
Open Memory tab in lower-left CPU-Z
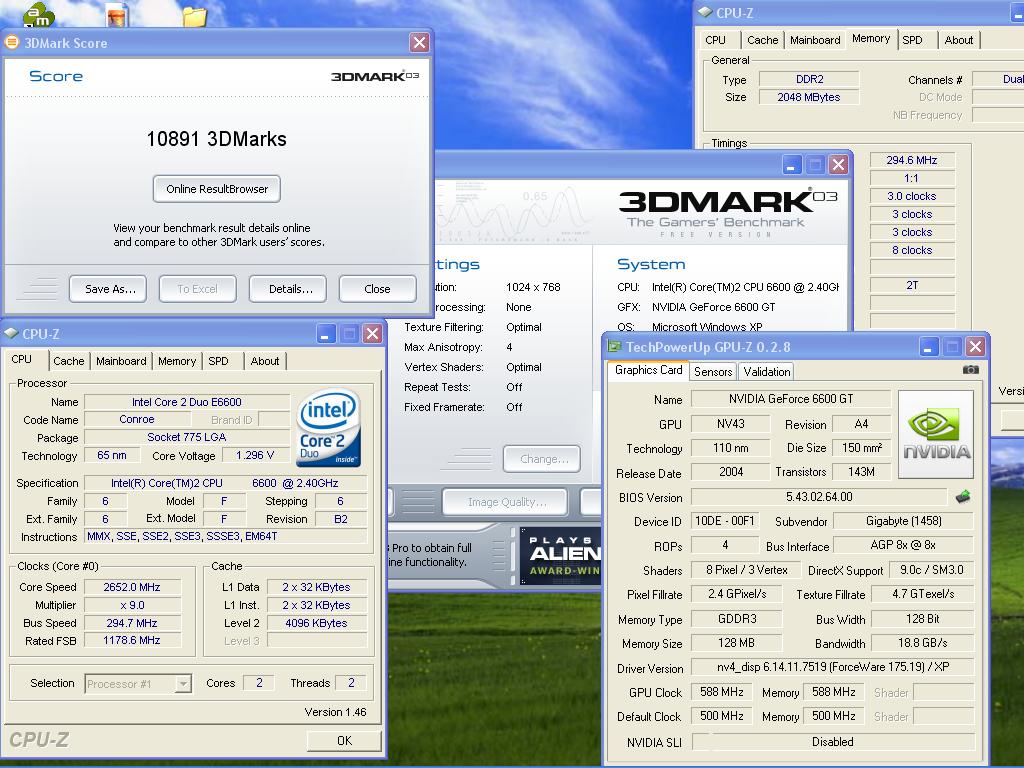(177, 361)
